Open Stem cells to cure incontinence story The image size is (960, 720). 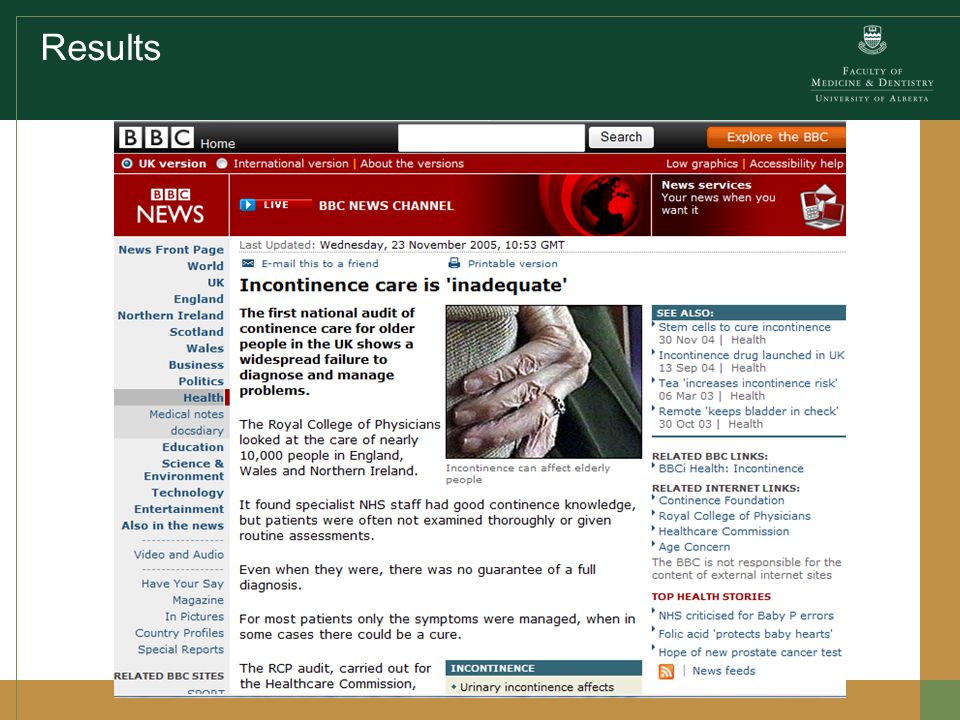[x=744, y=328]
